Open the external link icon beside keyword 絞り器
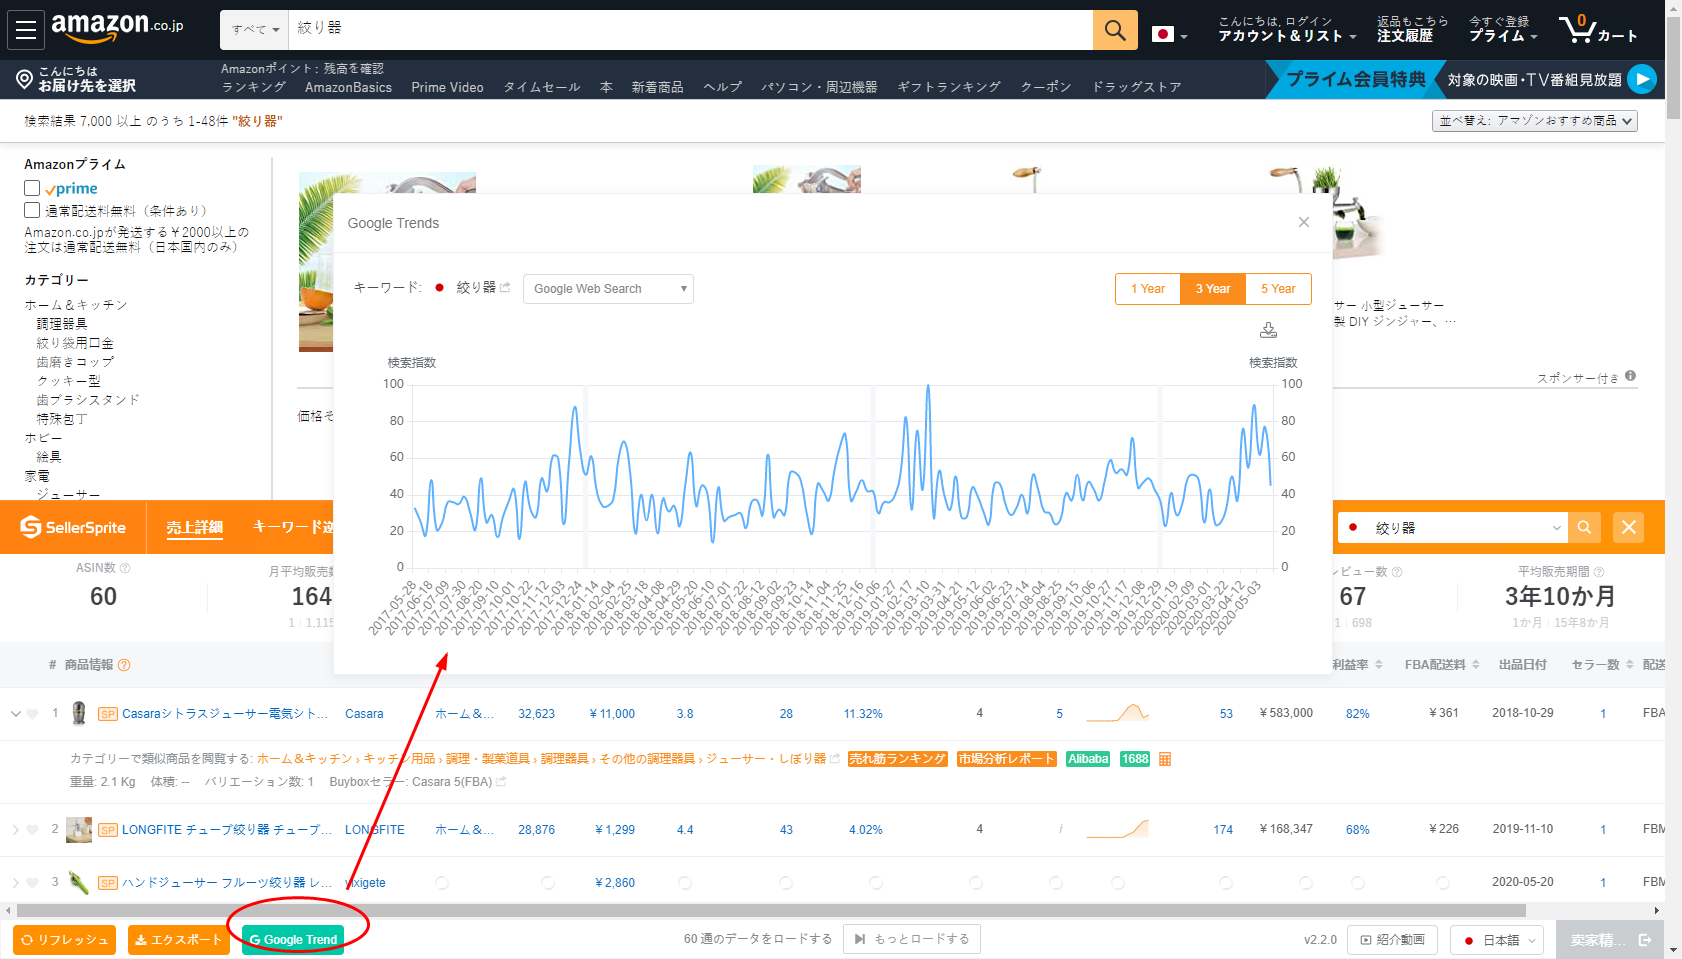This screenshot has width=1682, height=959. (505, 288)
